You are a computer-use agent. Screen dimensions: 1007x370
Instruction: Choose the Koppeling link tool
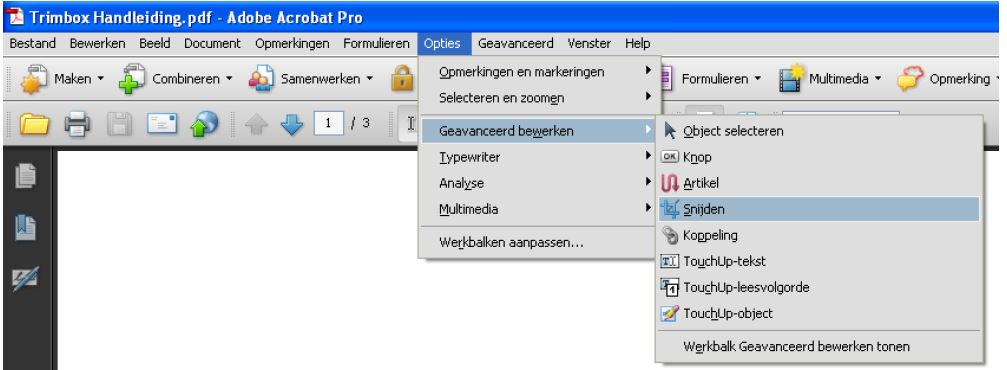[819, 236]
